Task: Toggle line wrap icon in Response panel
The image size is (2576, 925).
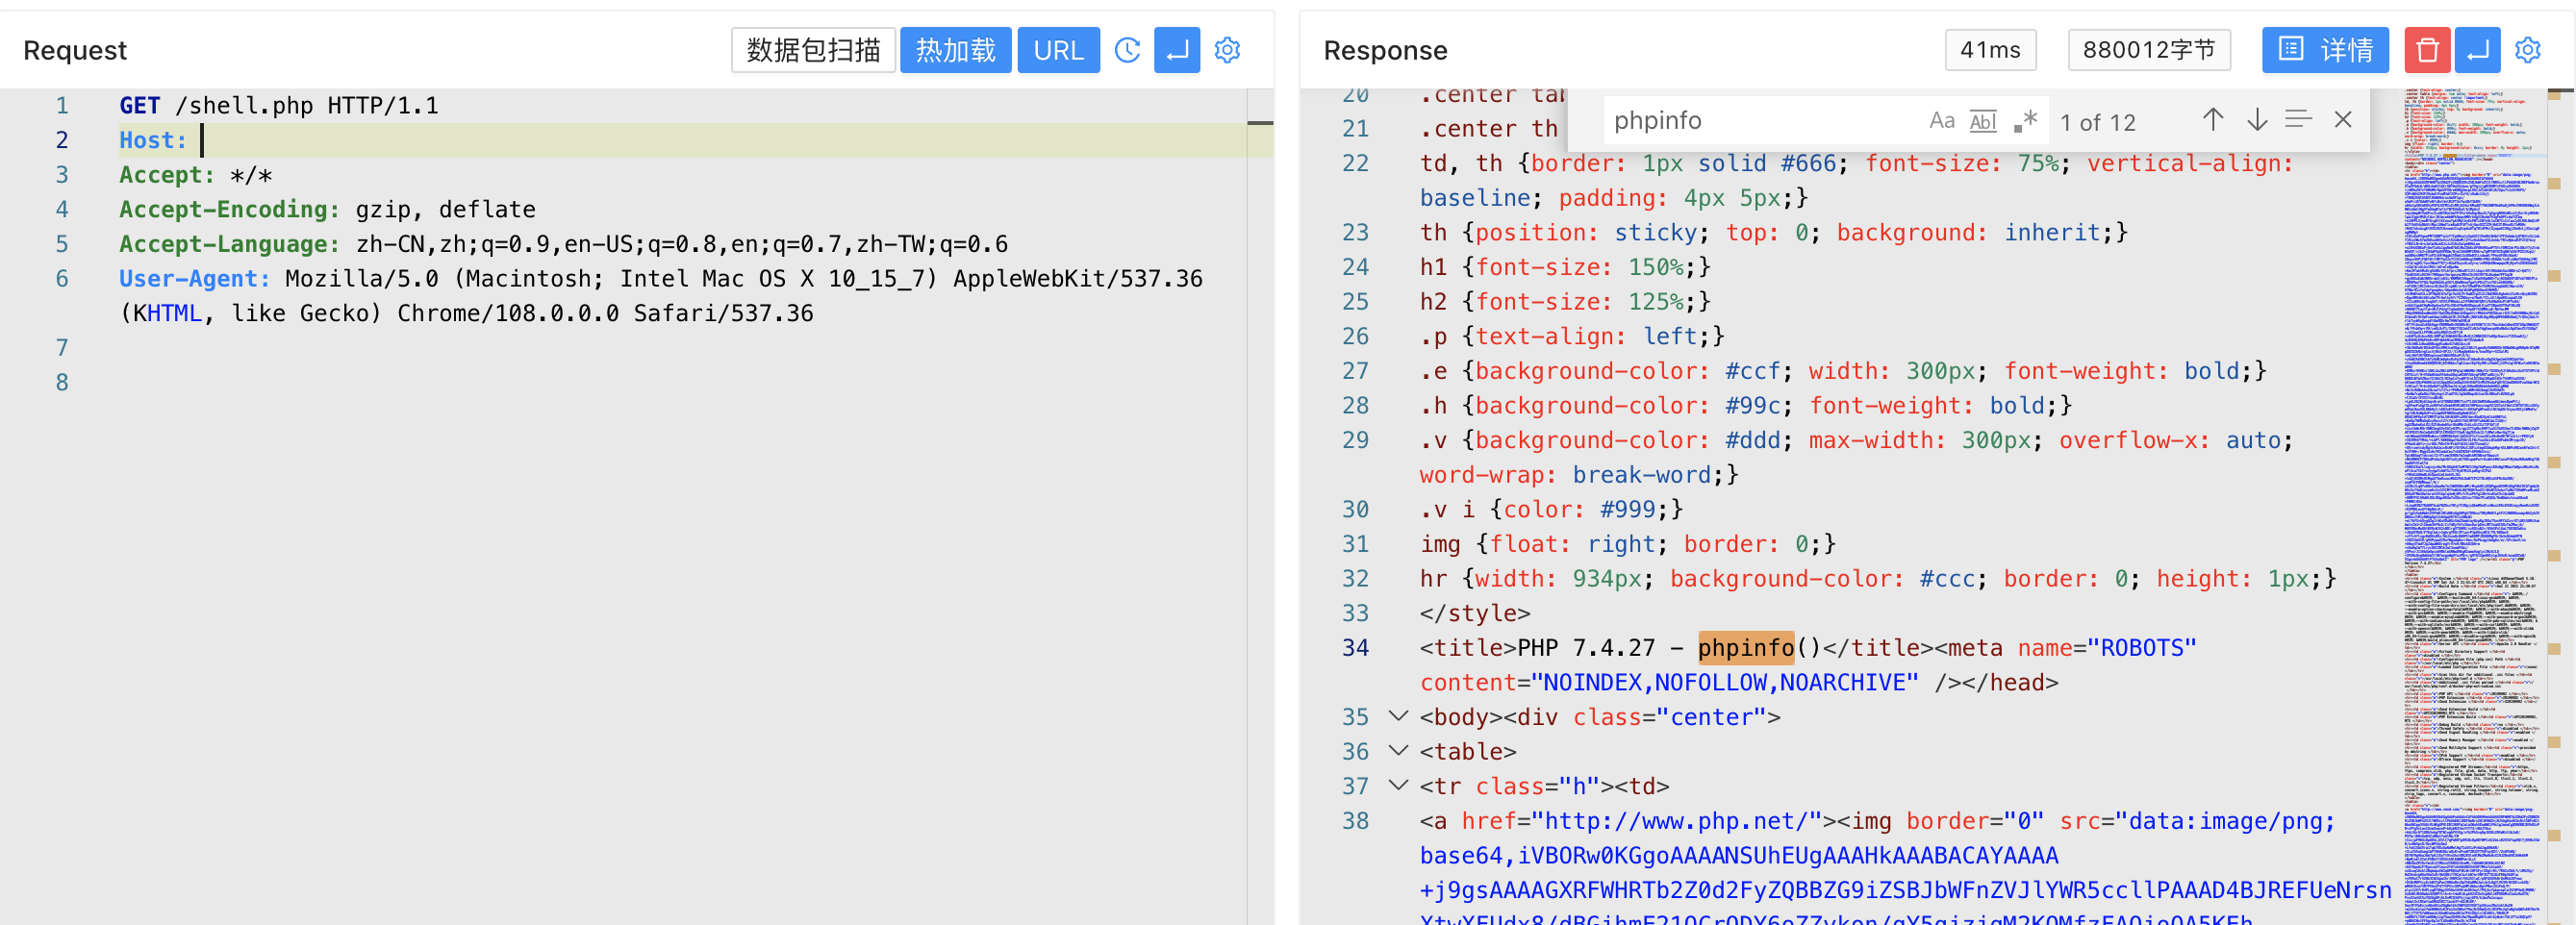Action: click(2478, 50)
